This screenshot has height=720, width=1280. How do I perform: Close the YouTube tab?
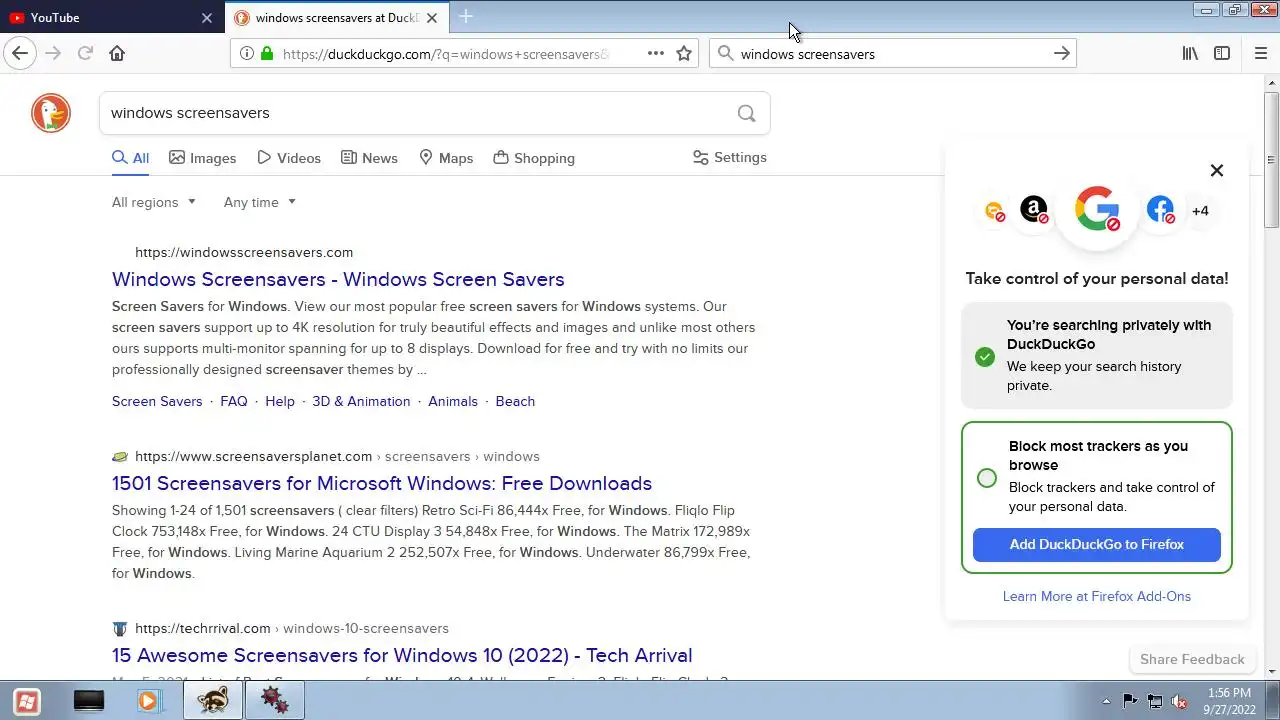(207, 18)
